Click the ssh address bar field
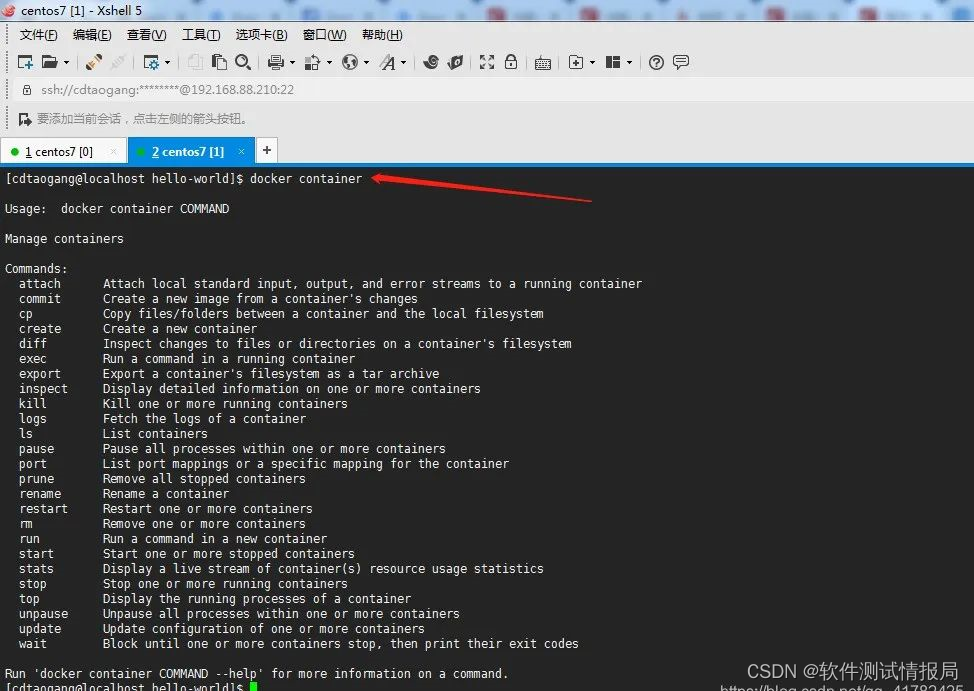The height and width of the screenshot is (691, 974). 497,90
